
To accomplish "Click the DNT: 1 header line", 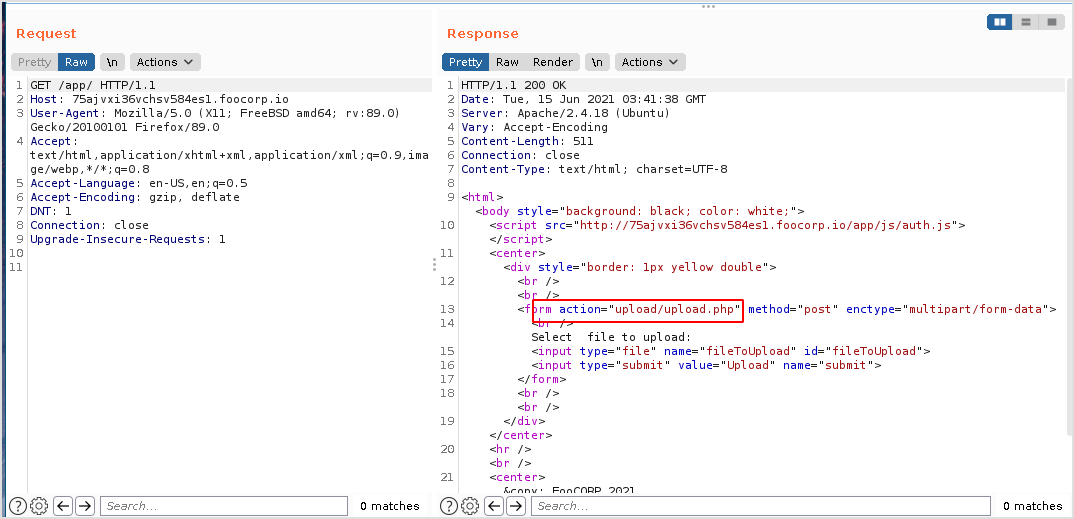I will point(51,212).
